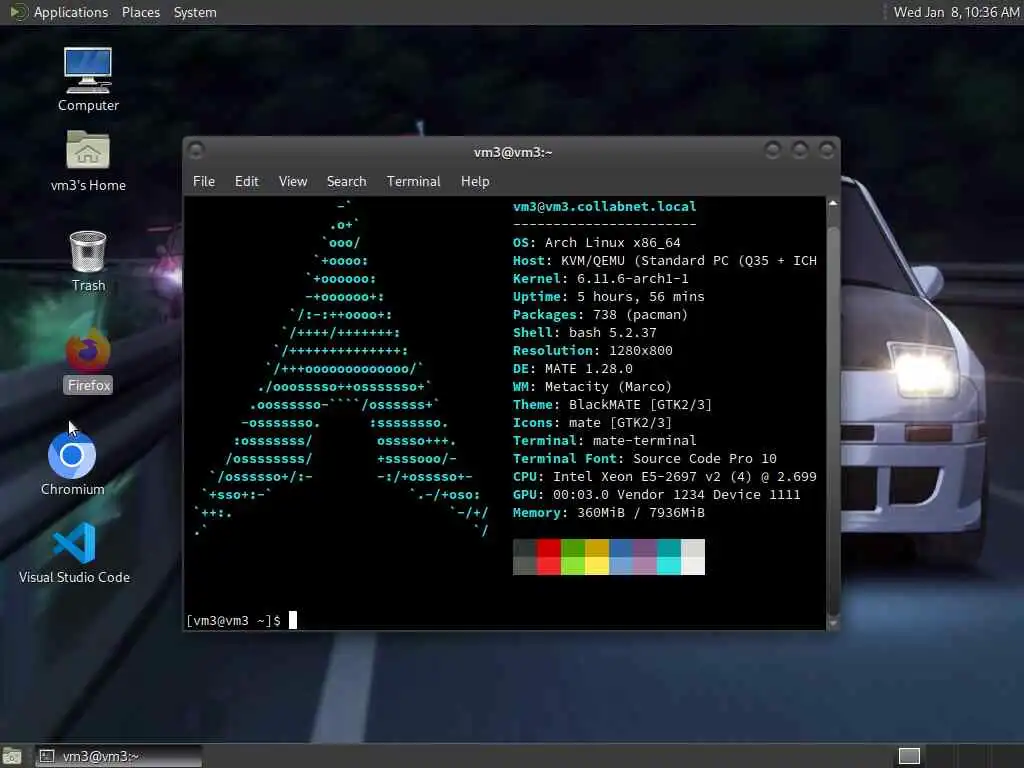Select the Trash desktop icon

pyautogui.click(x=88, y=261)
